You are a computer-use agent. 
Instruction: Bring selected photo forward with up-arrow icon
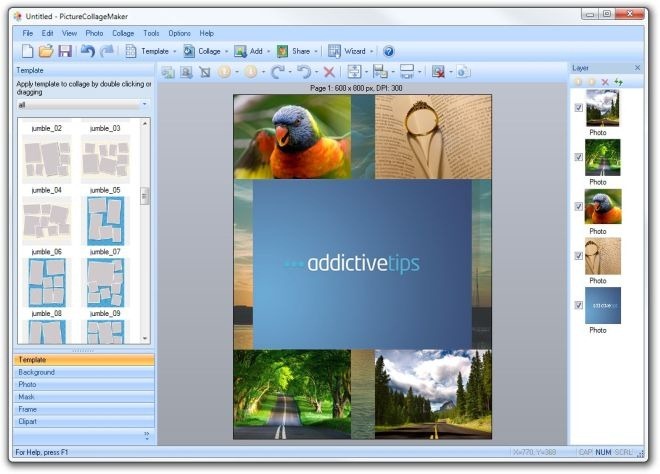coord(225,72)
